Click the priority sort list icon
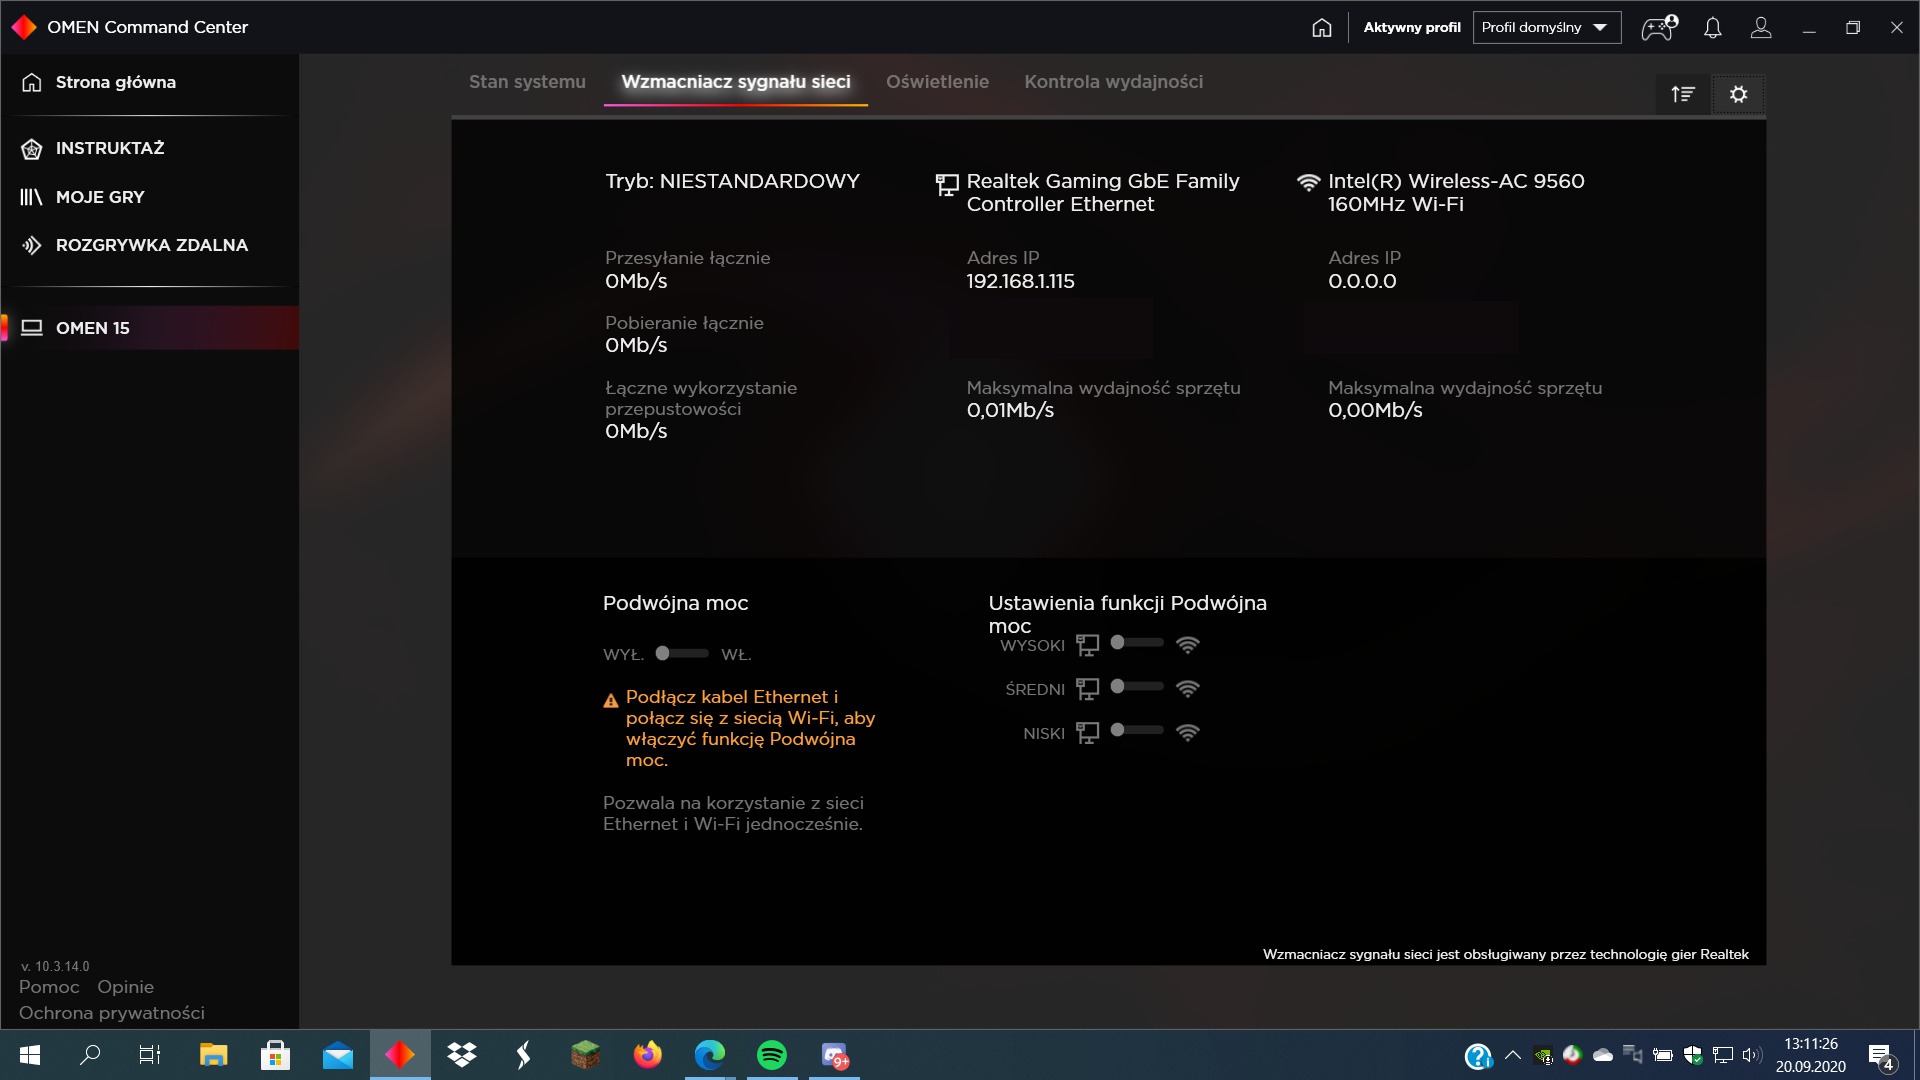 1683,94
